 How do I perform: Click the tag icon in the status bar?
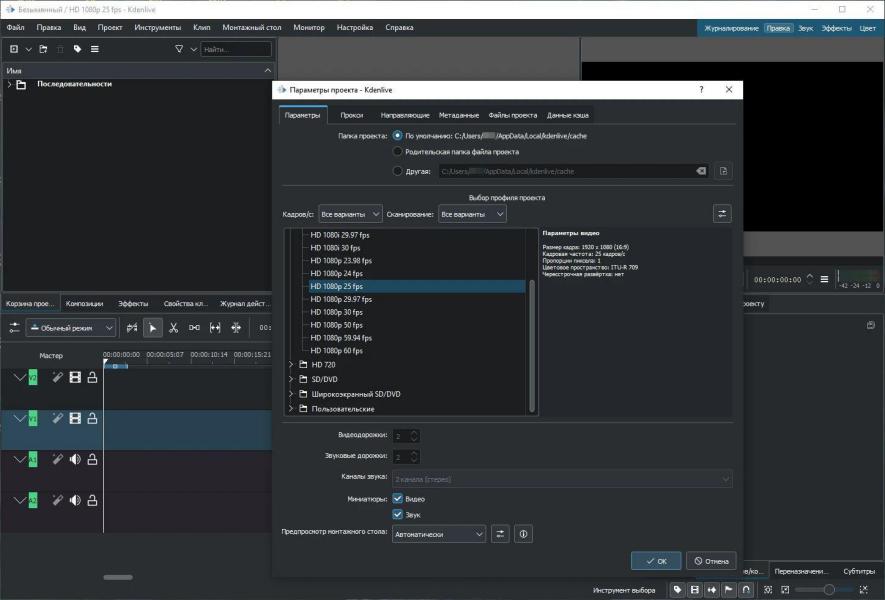tap(677, 590)
